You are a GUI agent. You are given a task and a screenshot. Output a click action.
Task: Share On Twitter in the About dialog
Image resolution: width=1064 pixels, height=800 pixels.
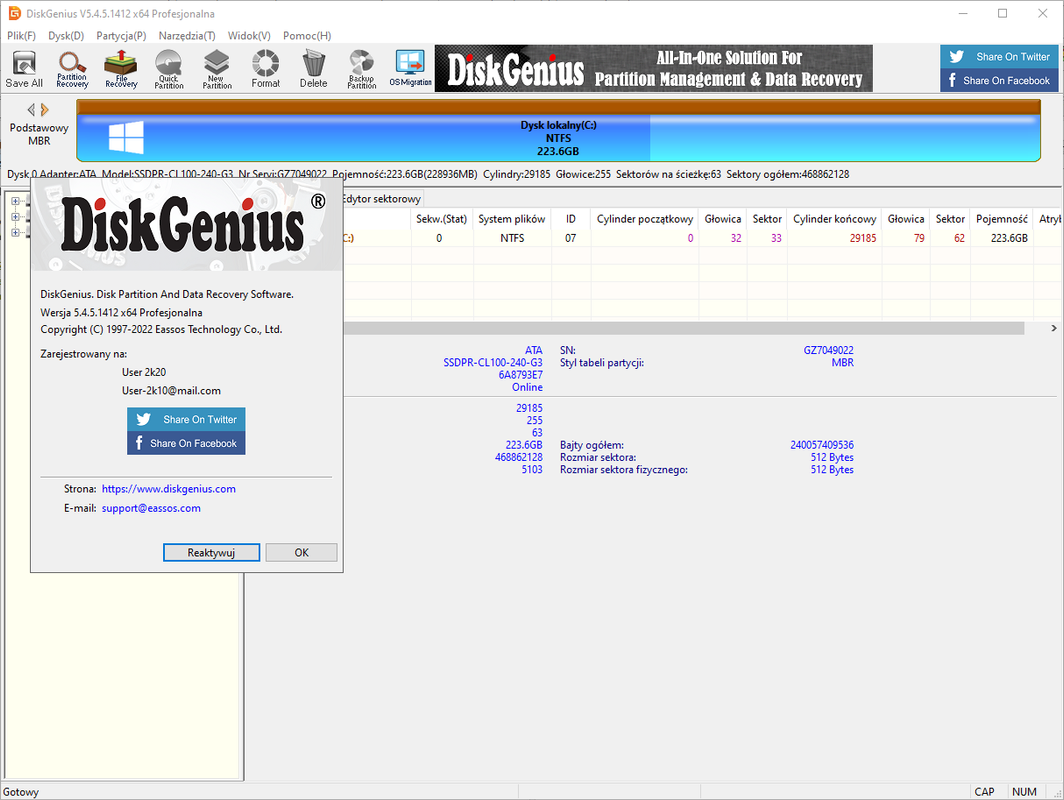[x=186, y=419]
